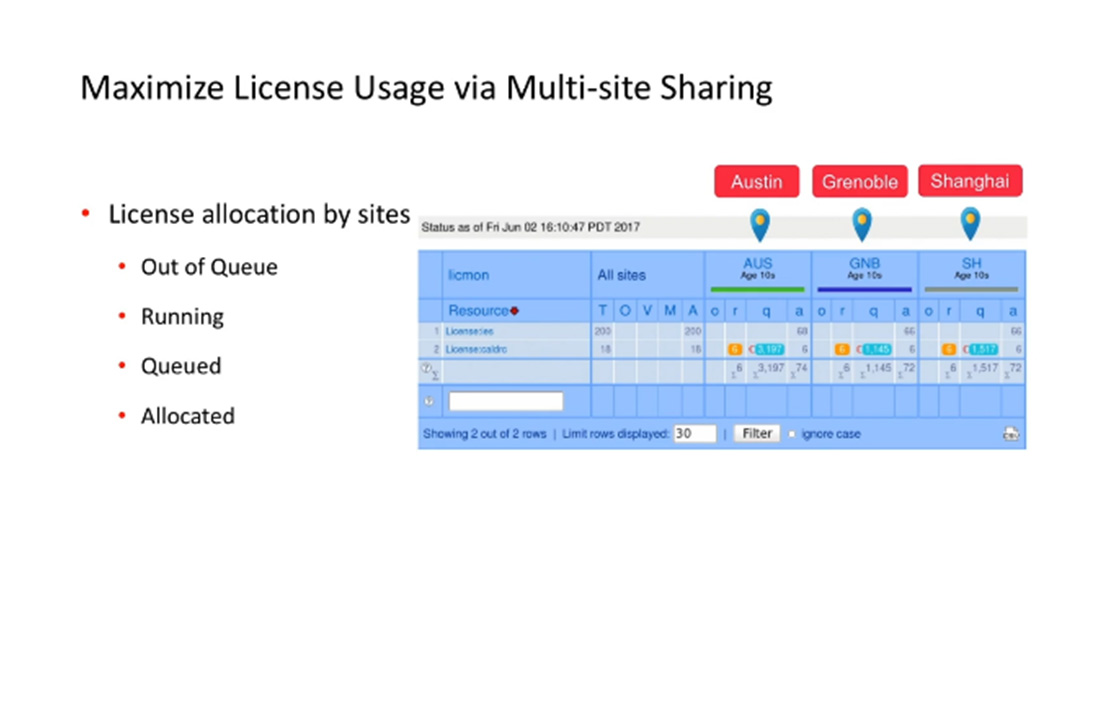Click the orange 6 badge under AUS
The width and height of the screenshot is (1100, 702).
click(735, 349)
